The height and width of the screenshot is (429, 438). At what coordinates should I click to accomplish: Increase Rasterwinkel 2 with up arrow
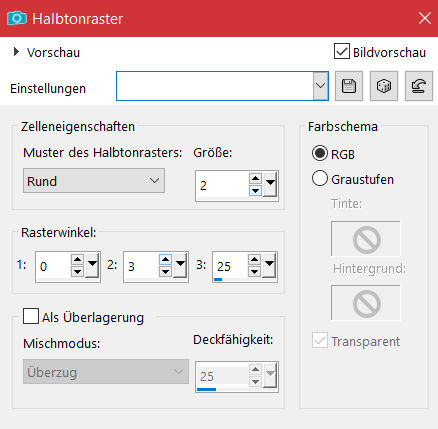(x=165, y=260)
